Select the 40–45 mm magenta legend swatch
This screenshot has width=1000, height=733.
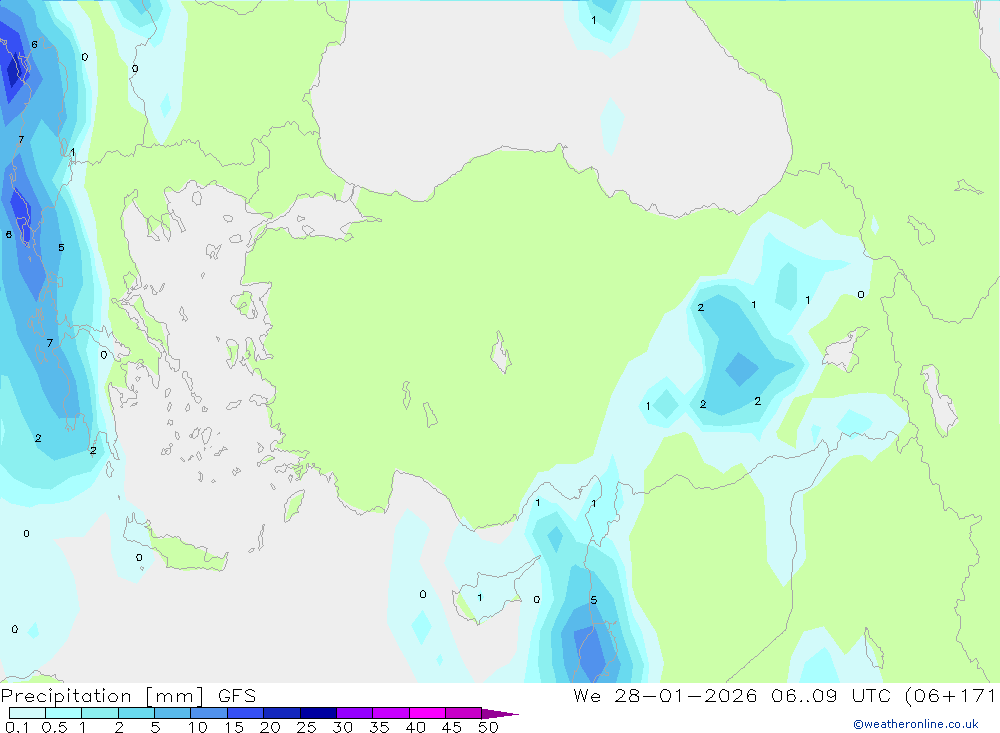[427, 713]
